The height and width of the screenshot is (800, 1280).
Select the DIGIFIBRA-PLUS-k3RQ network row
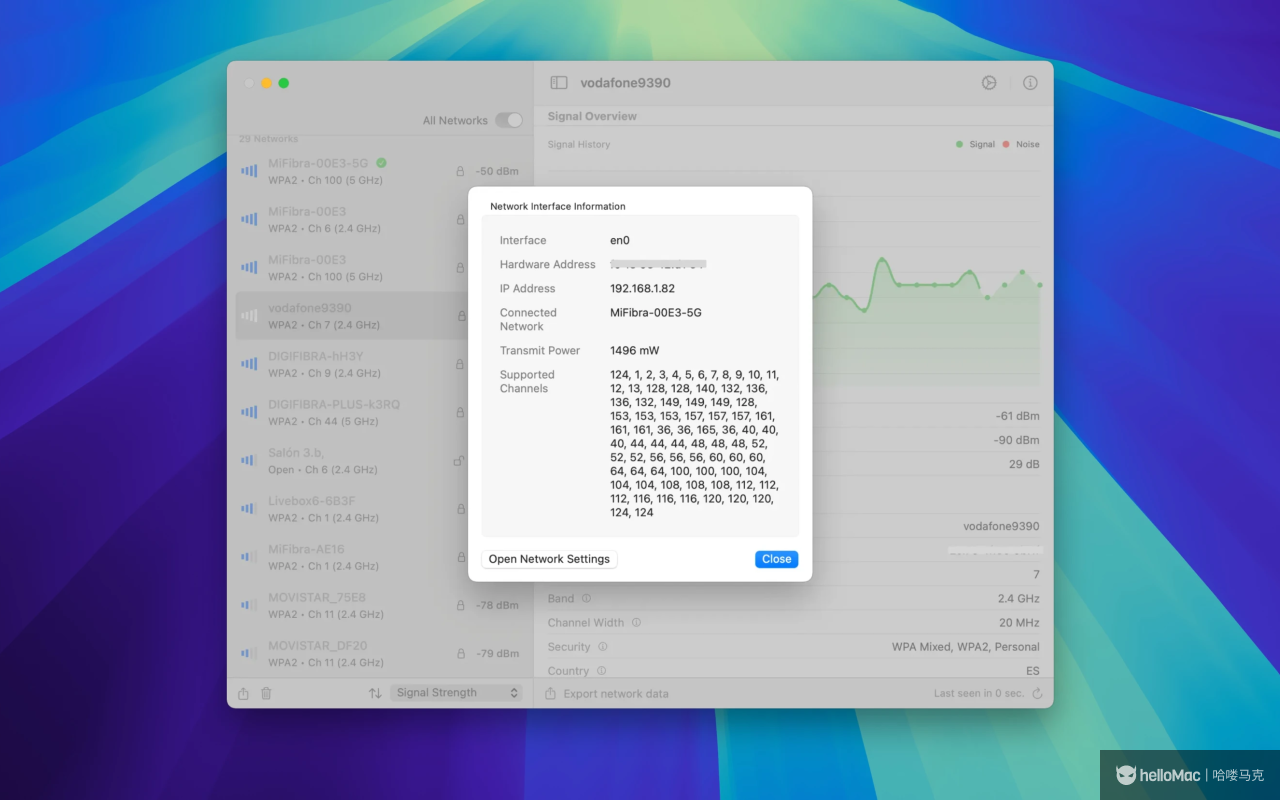380,412
